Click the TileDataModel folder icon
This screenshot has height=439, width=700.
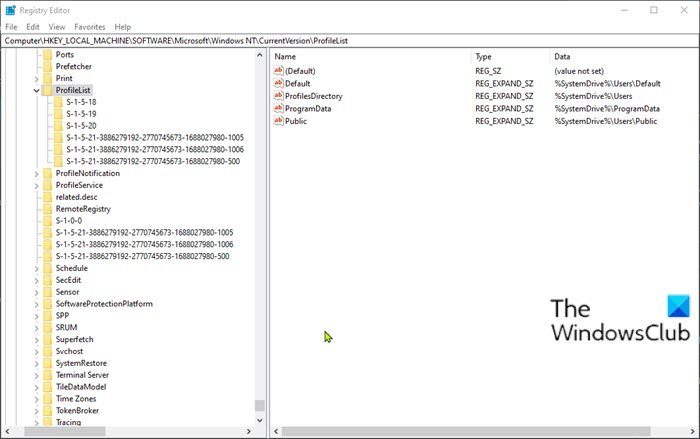(48, 387)
